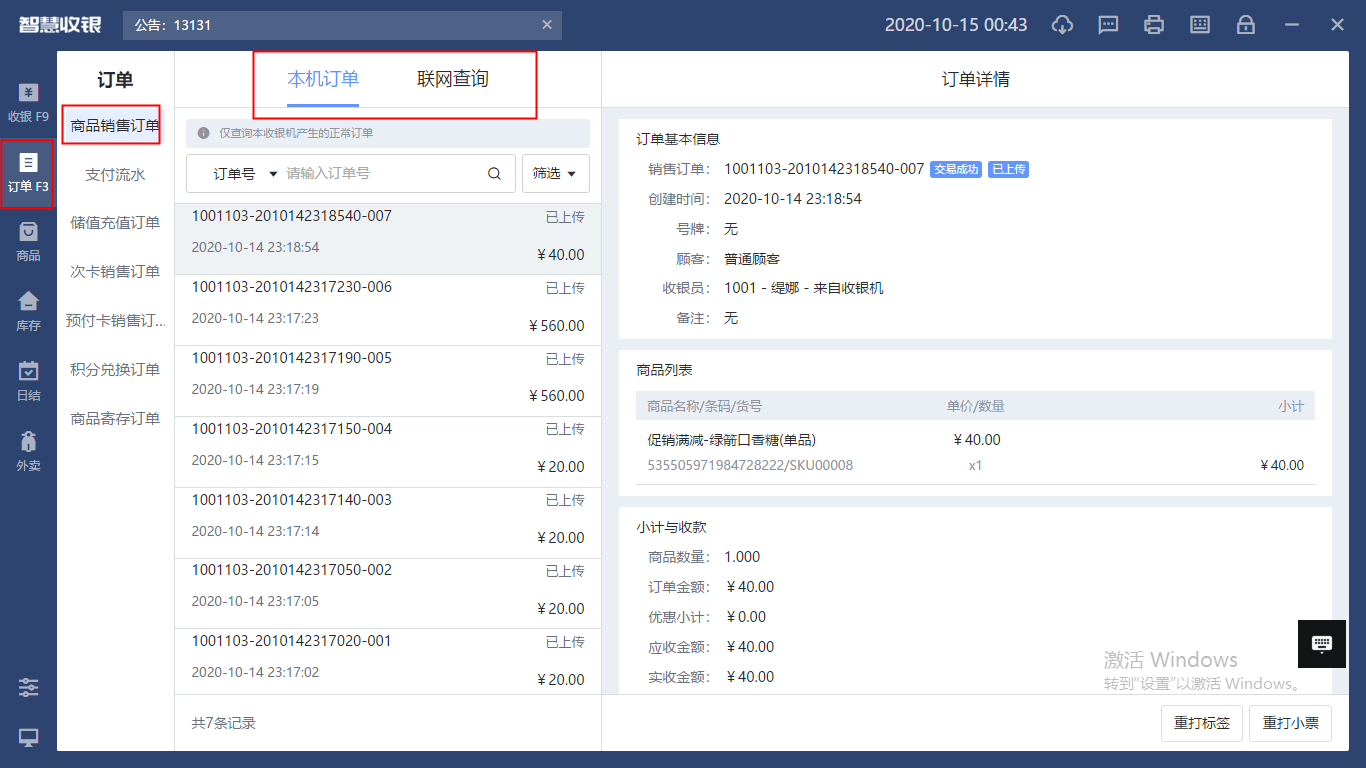Click the printer icon in title bar
Image resolution: width=1366 pixels, height=768 pixels.
click(x=1154, y=25)
